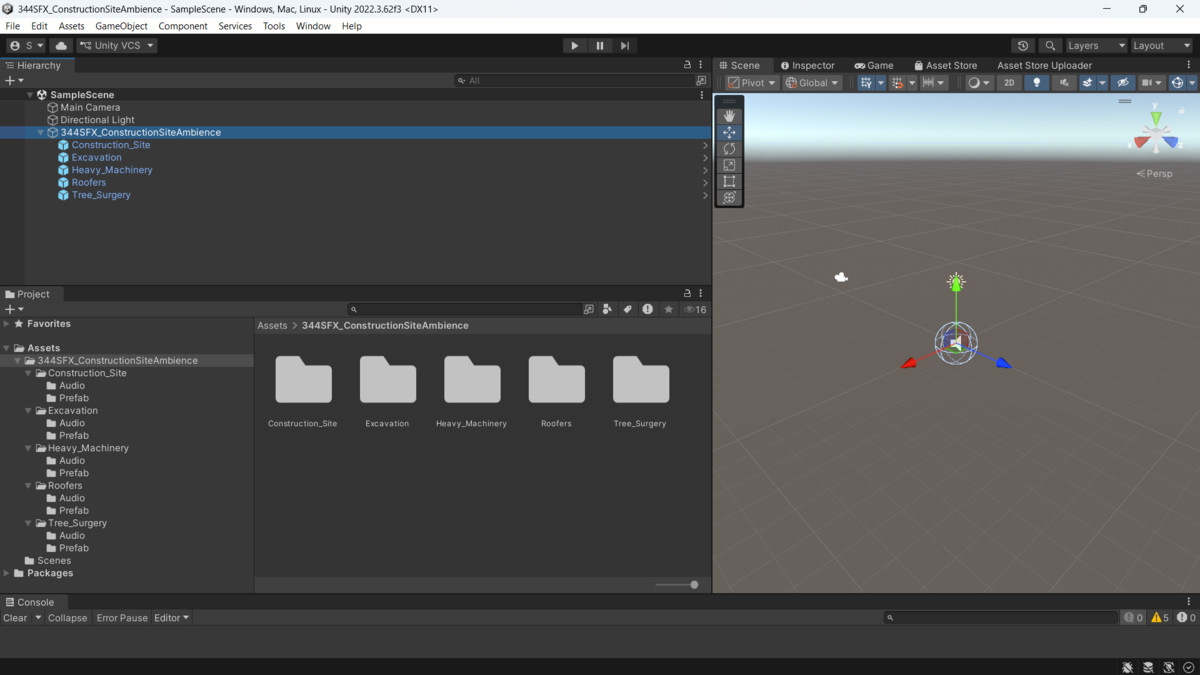Click the cache server icon in status bar
Screen dimensions: 1200x675
(x=1148, y=667)
